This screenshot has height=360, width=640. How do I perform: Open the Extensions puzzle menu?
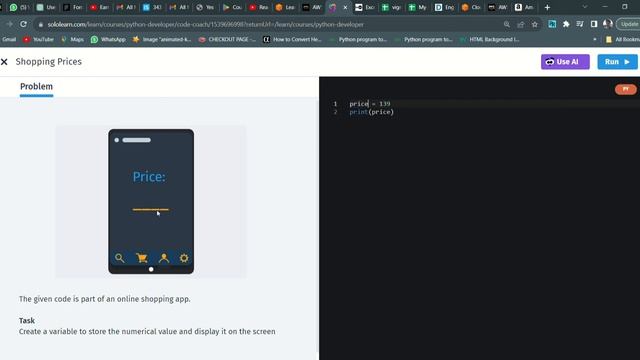pos(566,24)
